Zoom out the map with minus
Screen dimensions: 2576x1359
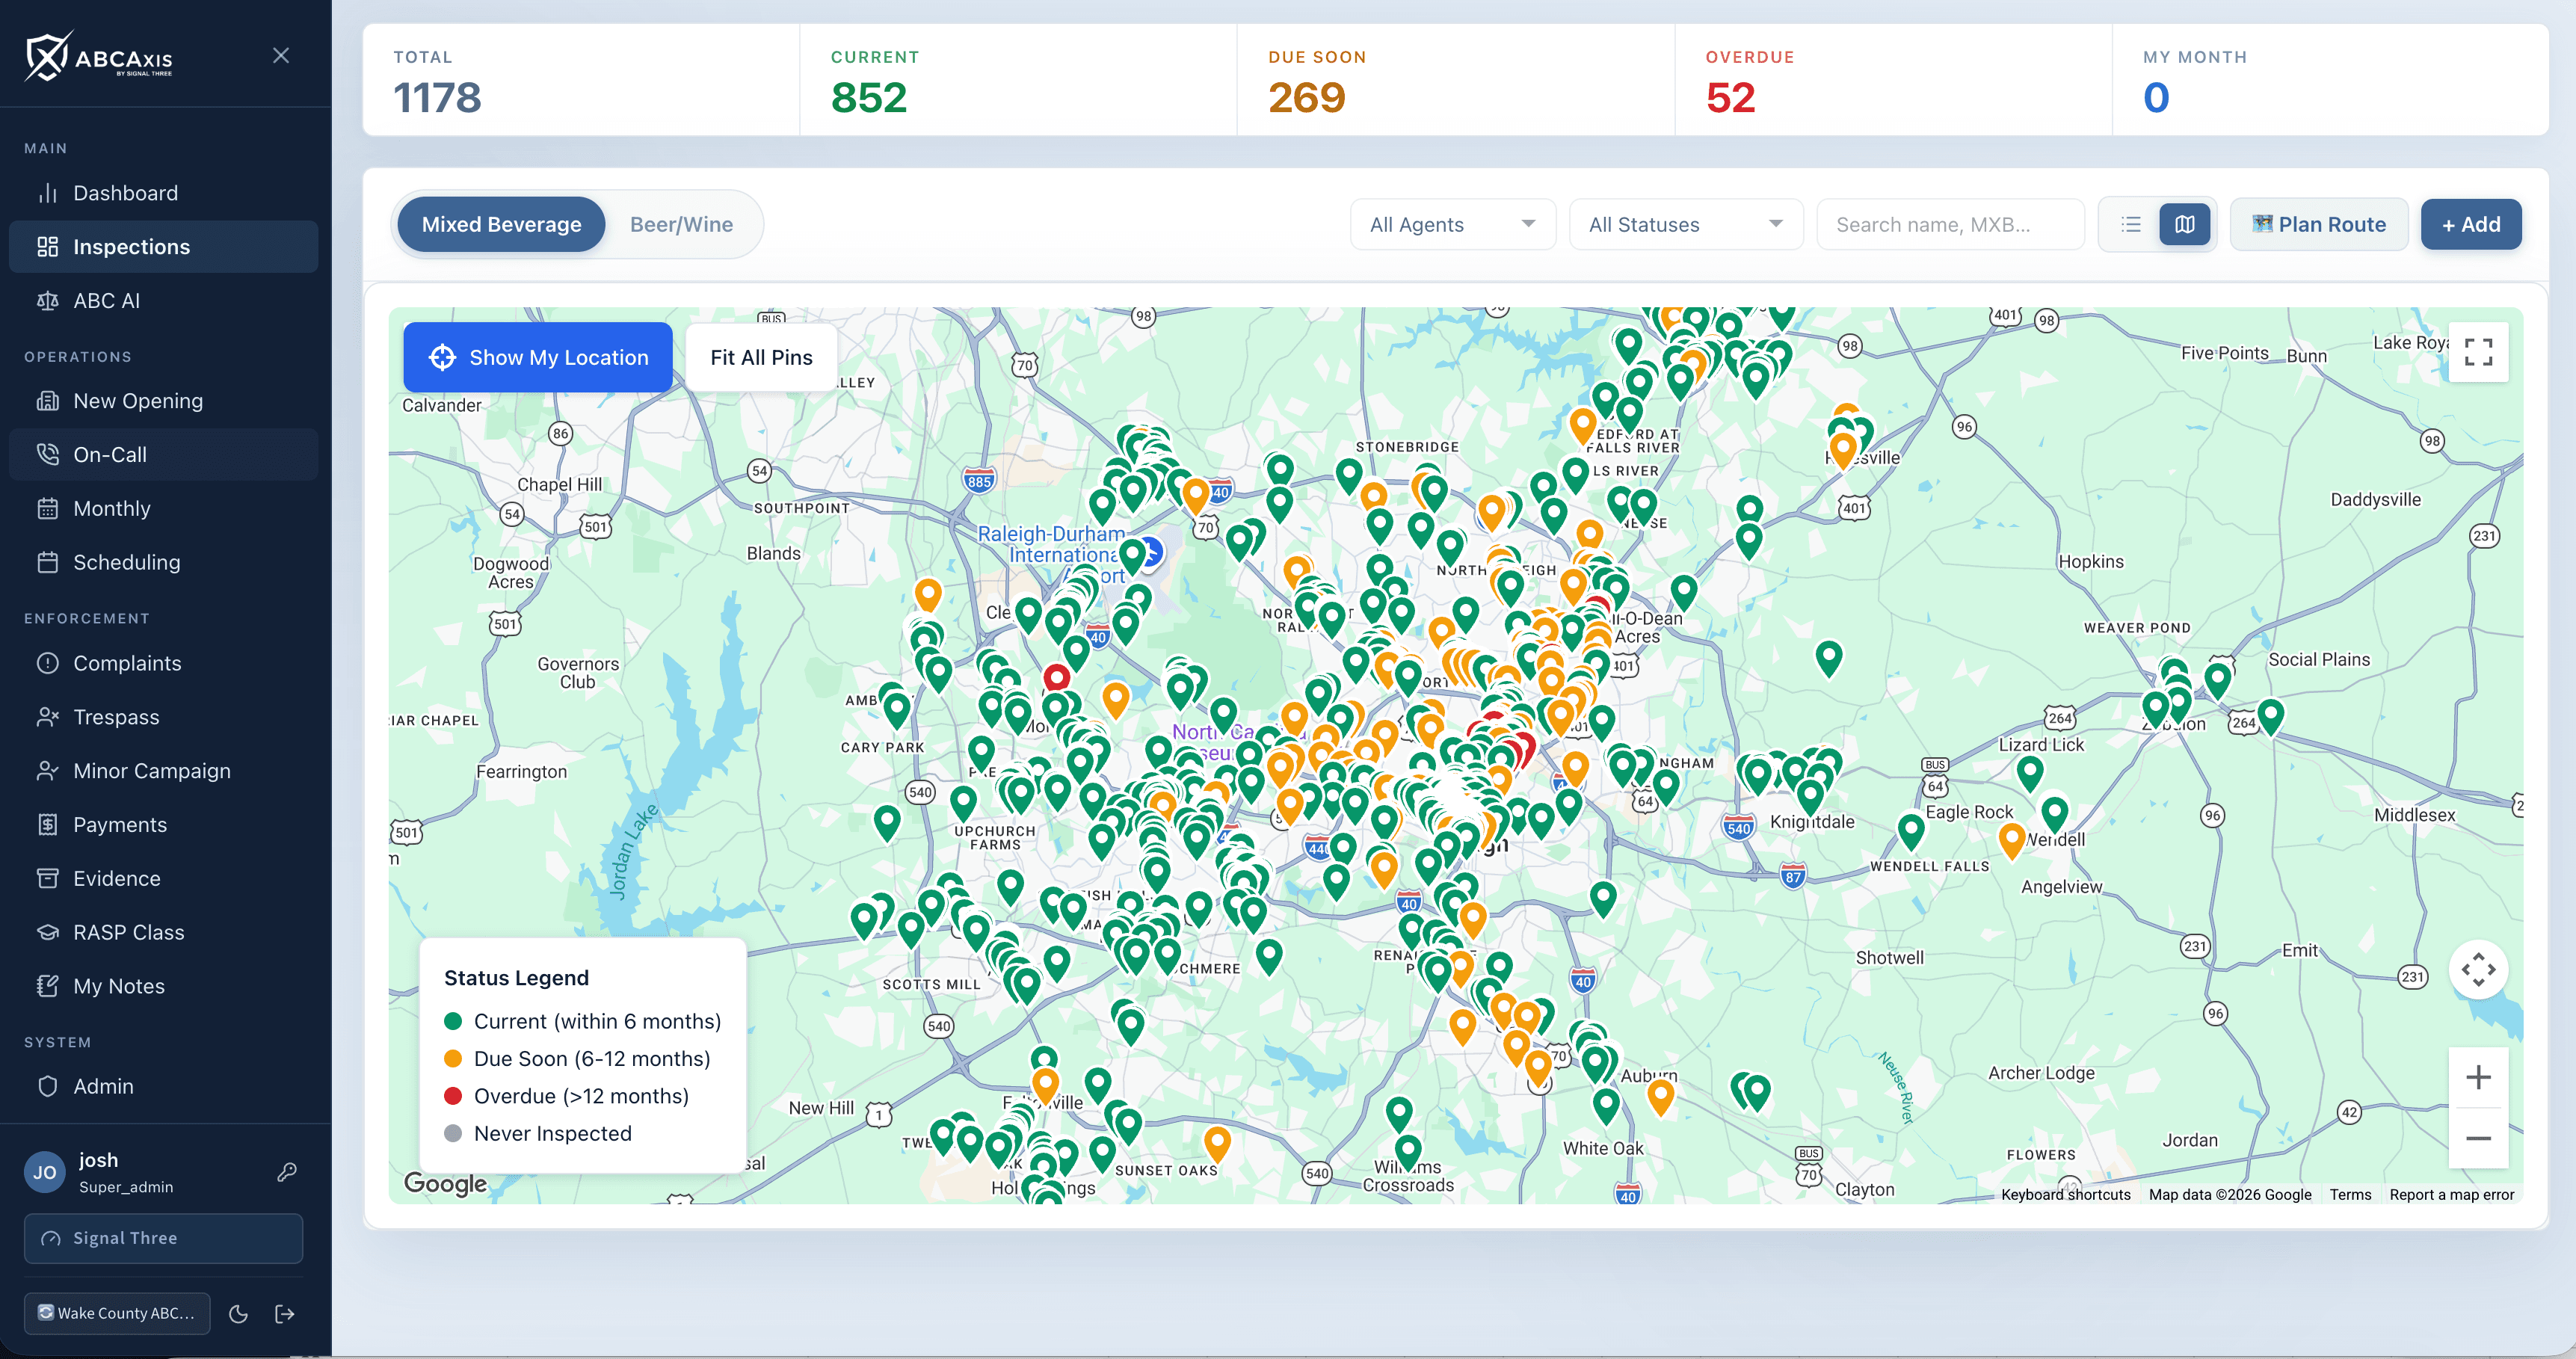coord(2478,1138)
